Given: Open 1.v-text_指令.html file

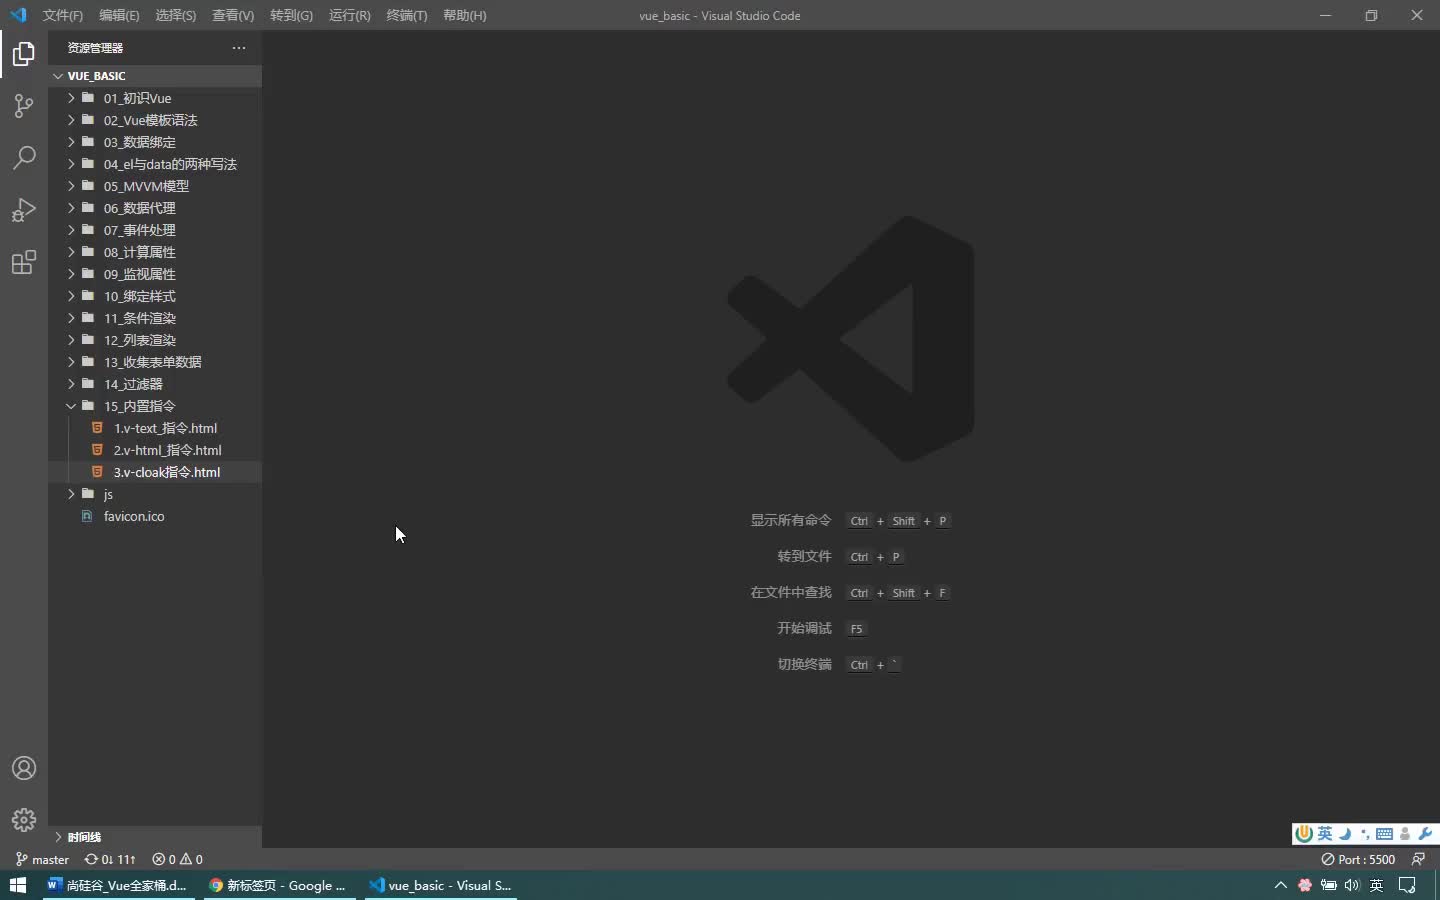Looking at the screenshot, I should coord(155,428).
